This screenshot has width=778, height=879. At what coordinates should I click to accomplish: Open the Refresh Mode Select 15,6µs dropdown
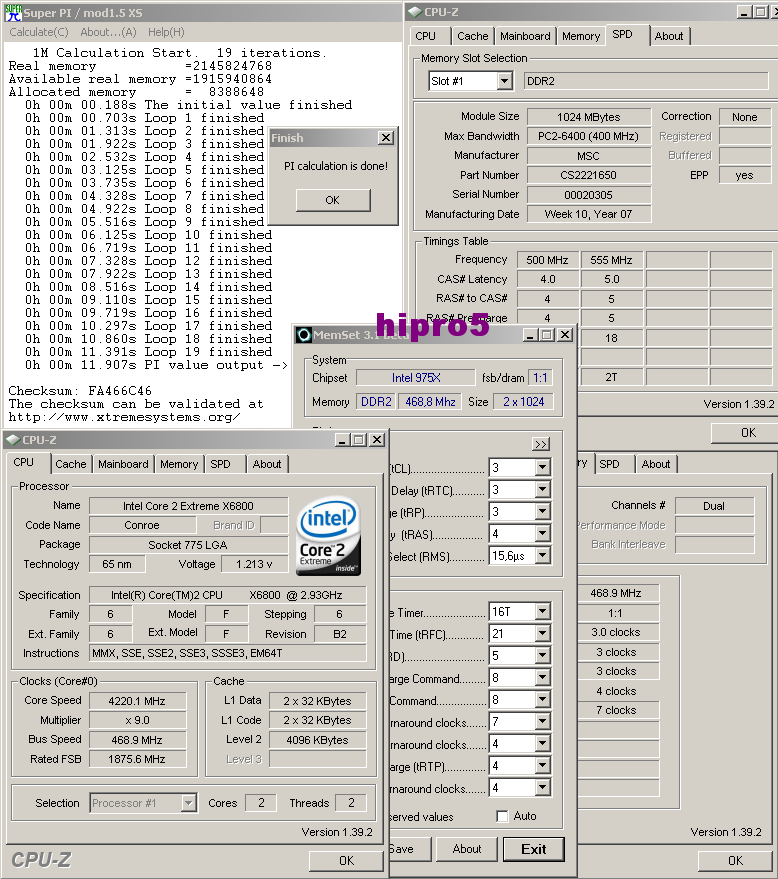point(542,556)
